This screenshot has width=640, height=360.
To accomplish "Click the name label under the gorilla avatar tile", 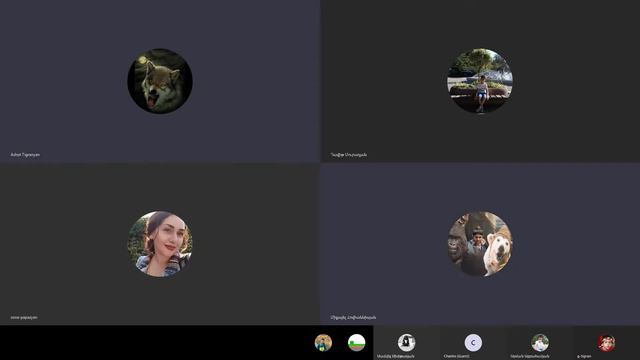I will point(353,317).
